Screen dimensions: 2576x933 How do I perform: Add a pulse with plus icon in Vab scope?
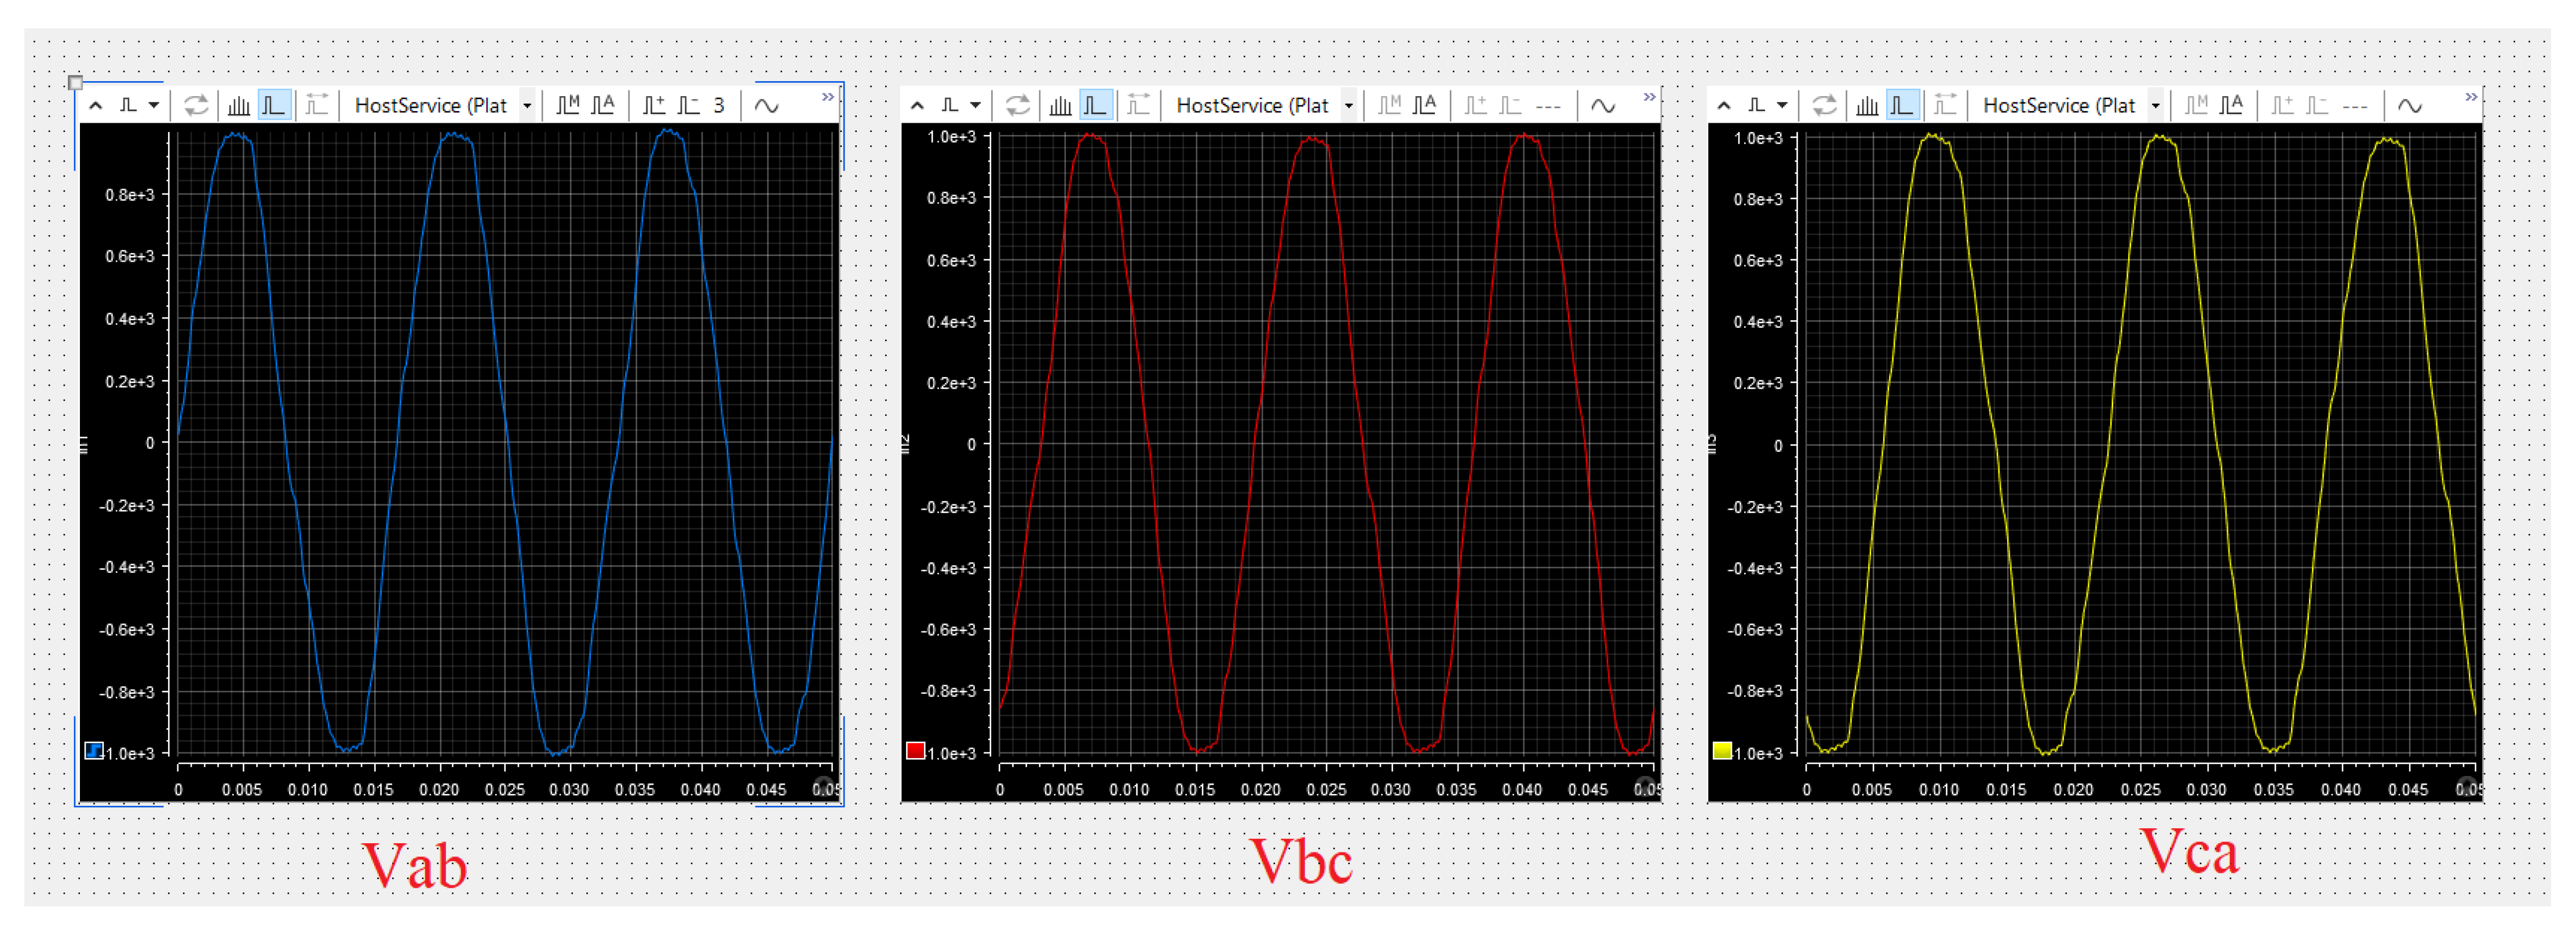[x=654, y=105]
